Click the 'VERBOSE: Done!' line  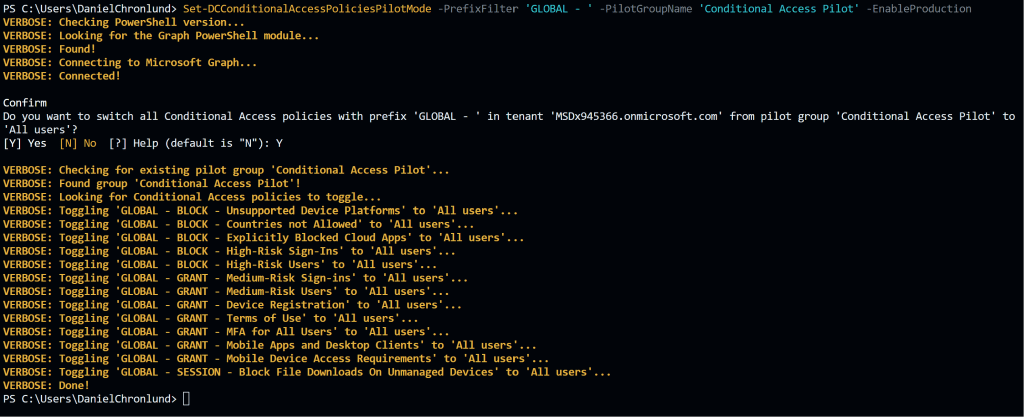click(x=46, y=385)
